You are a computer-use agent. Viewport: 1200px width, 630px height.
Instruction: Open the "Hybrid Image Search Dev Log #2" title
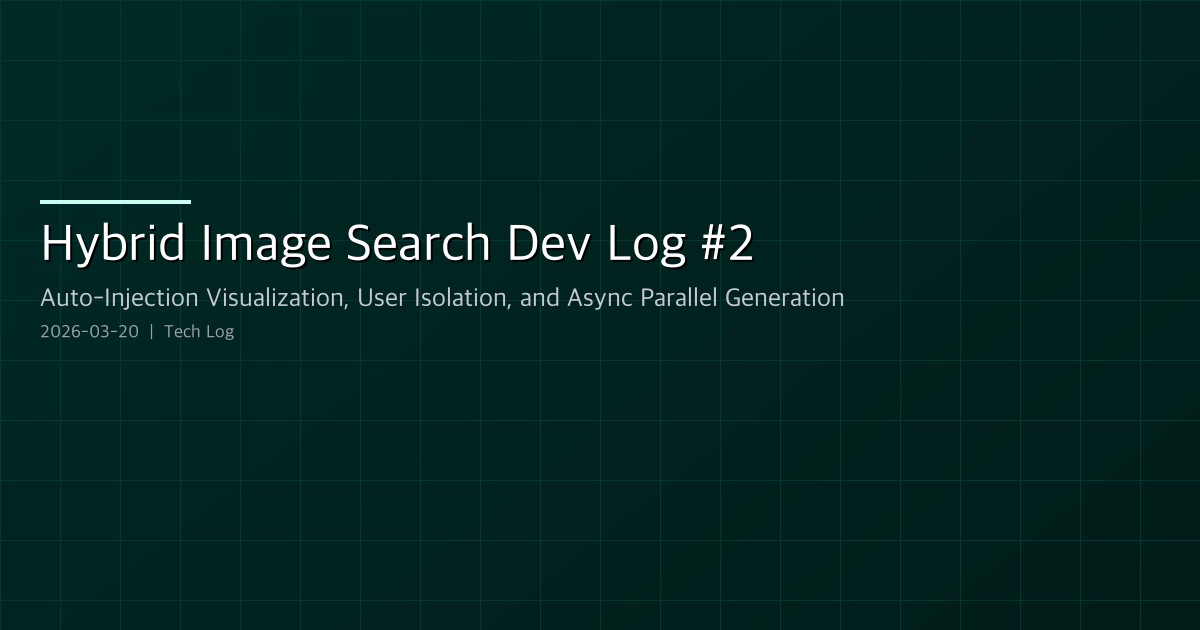tap(397, 242)
